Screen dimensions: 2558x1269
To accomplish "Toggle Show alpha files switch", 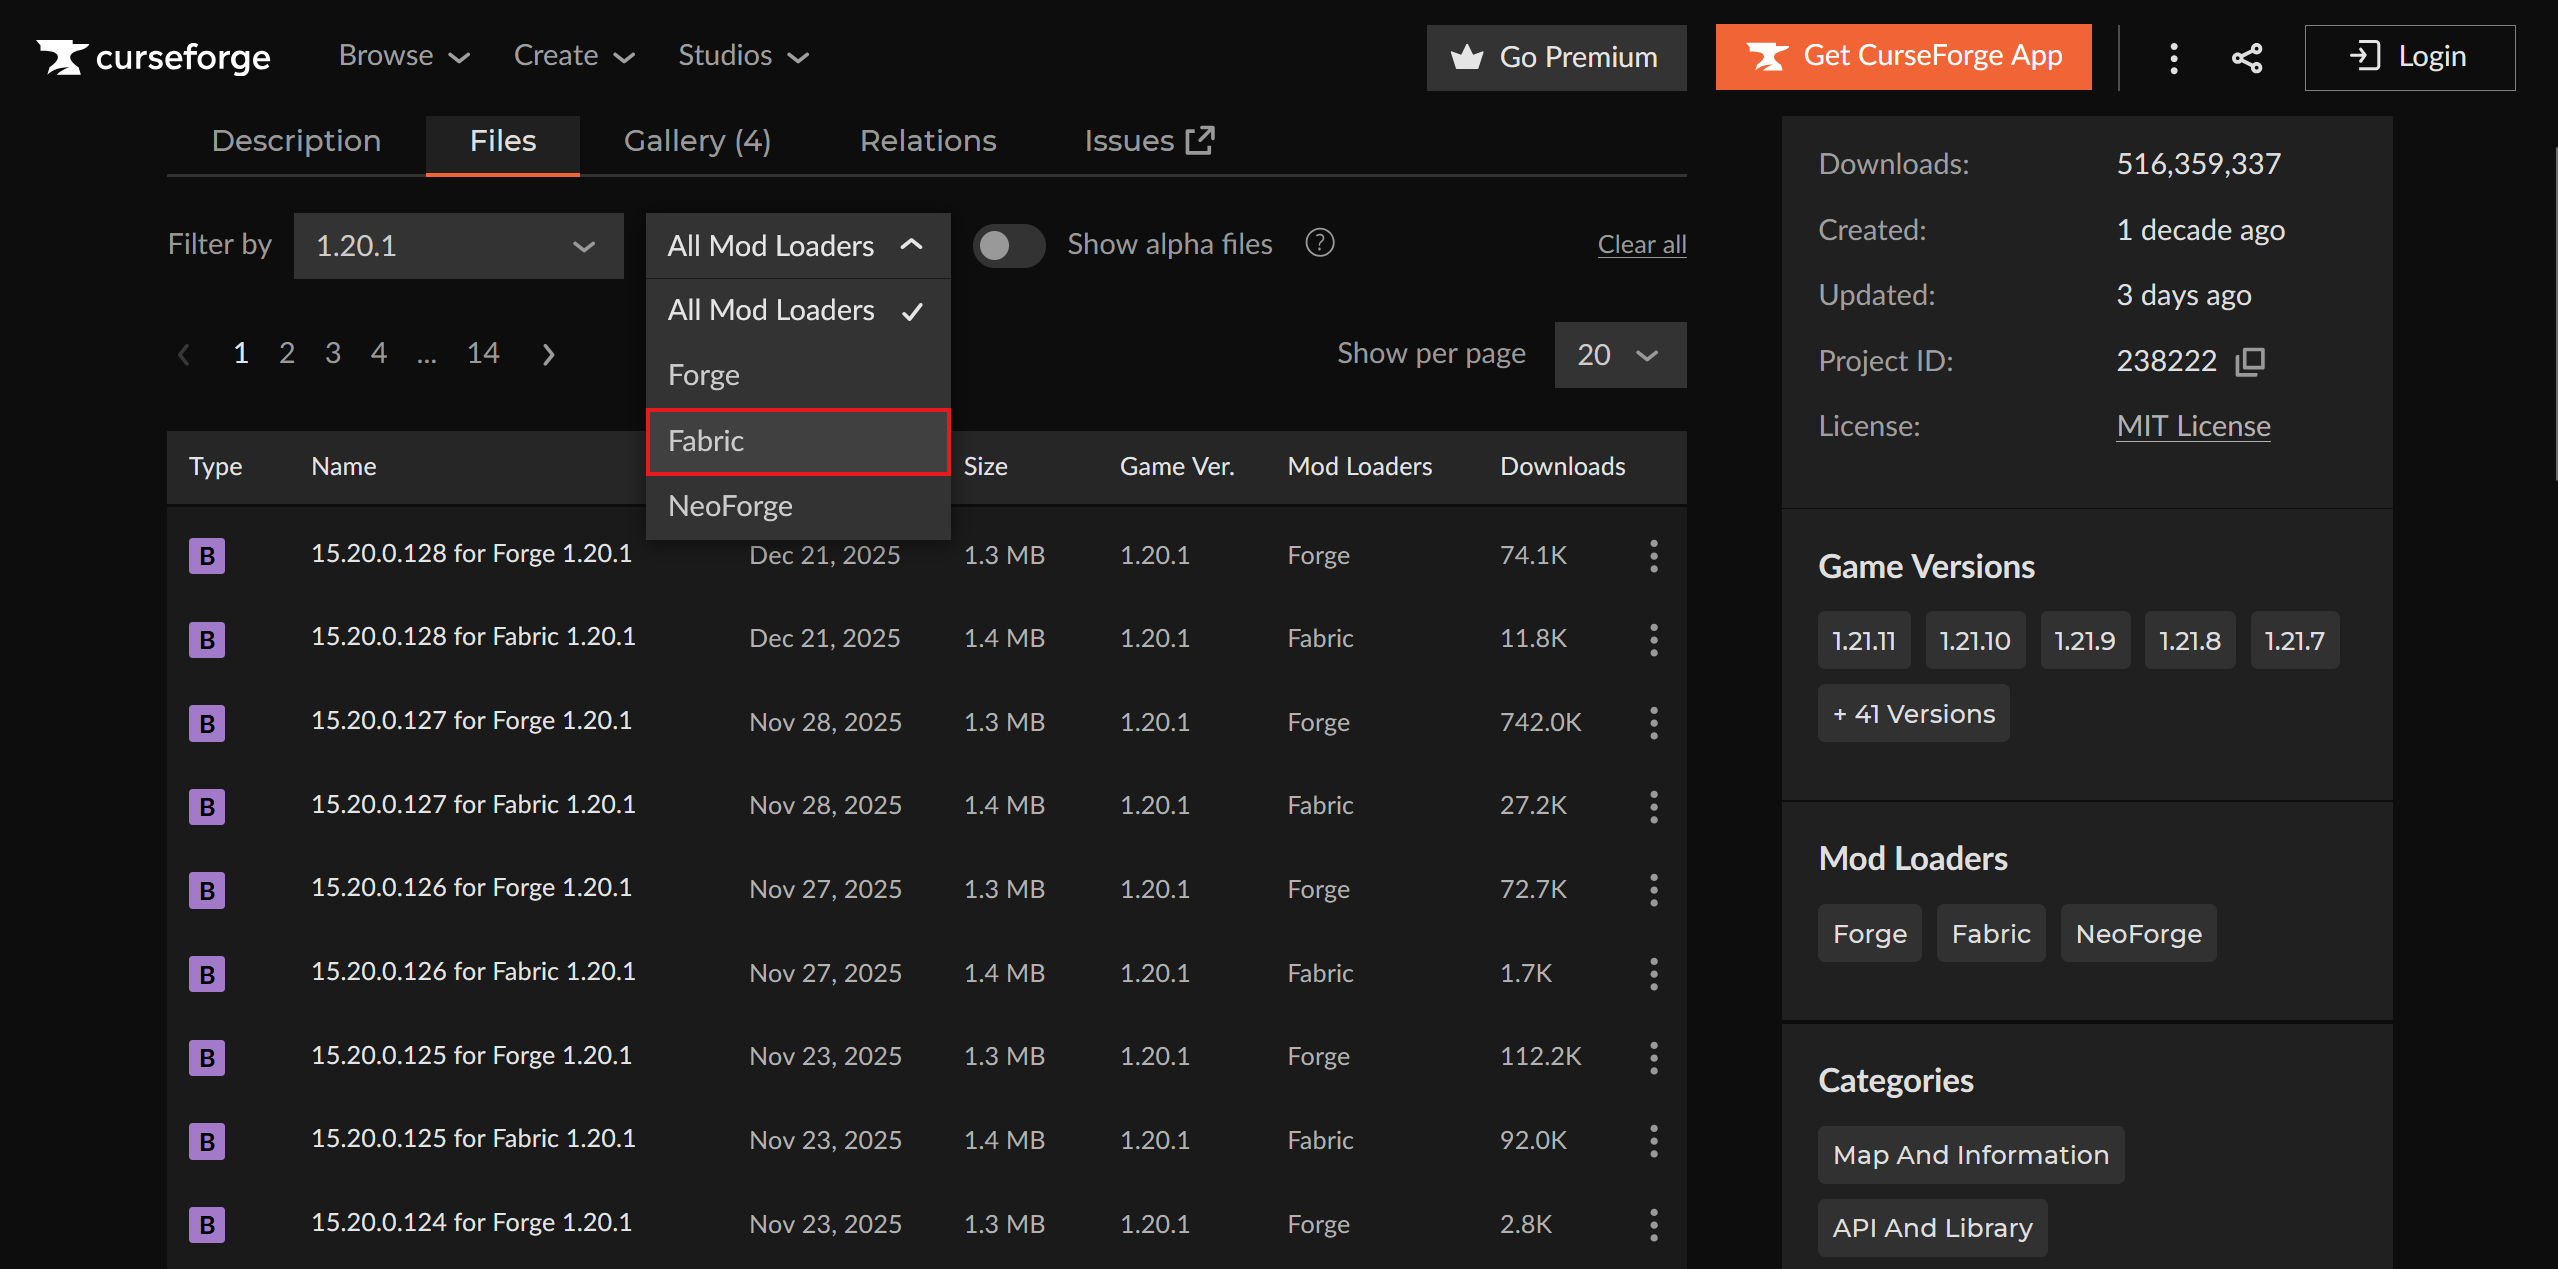I will (1008, 245).
